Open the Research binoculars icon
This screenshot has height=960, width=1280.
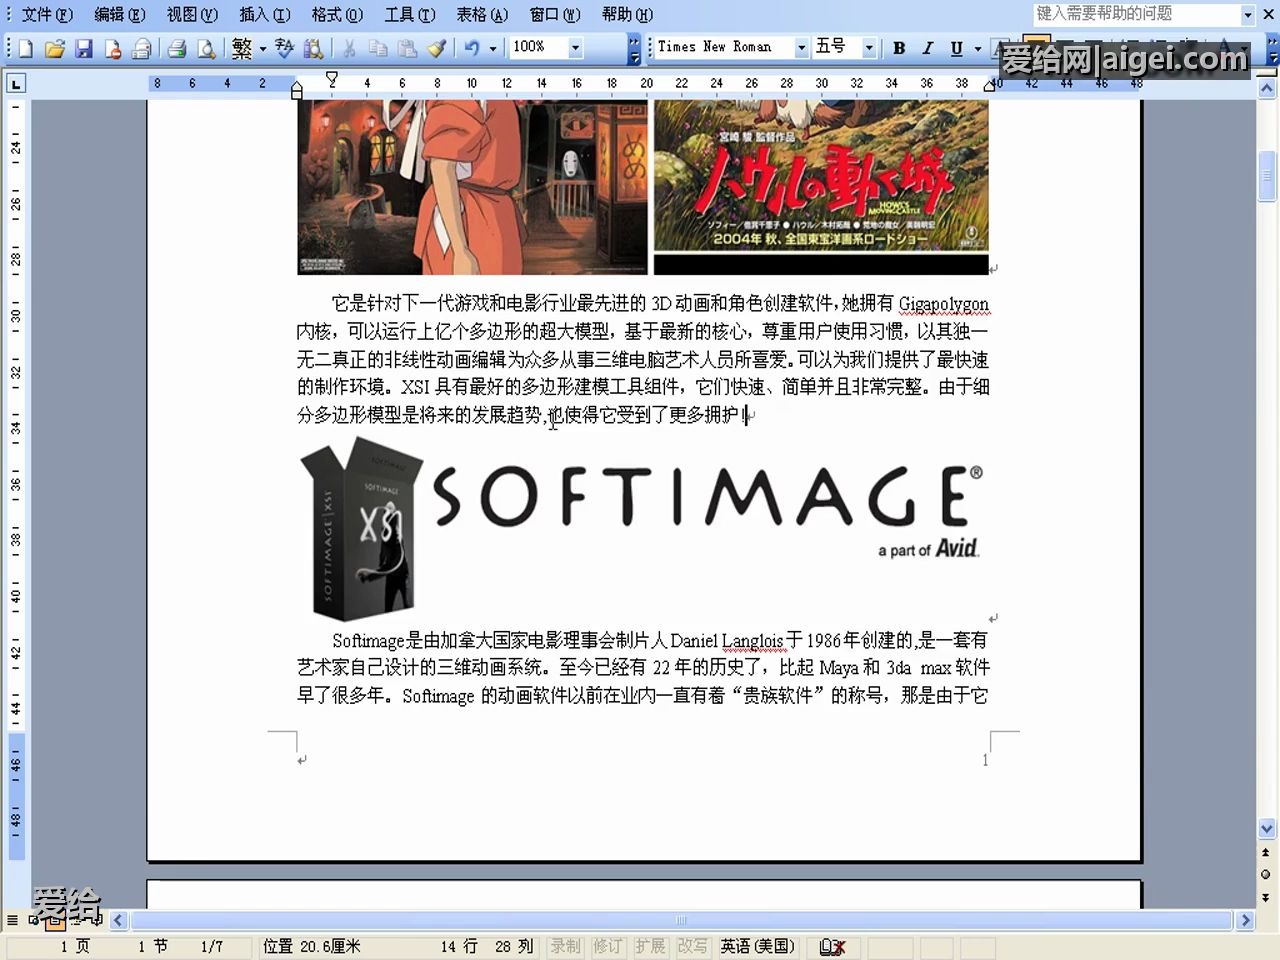point(313,48)
